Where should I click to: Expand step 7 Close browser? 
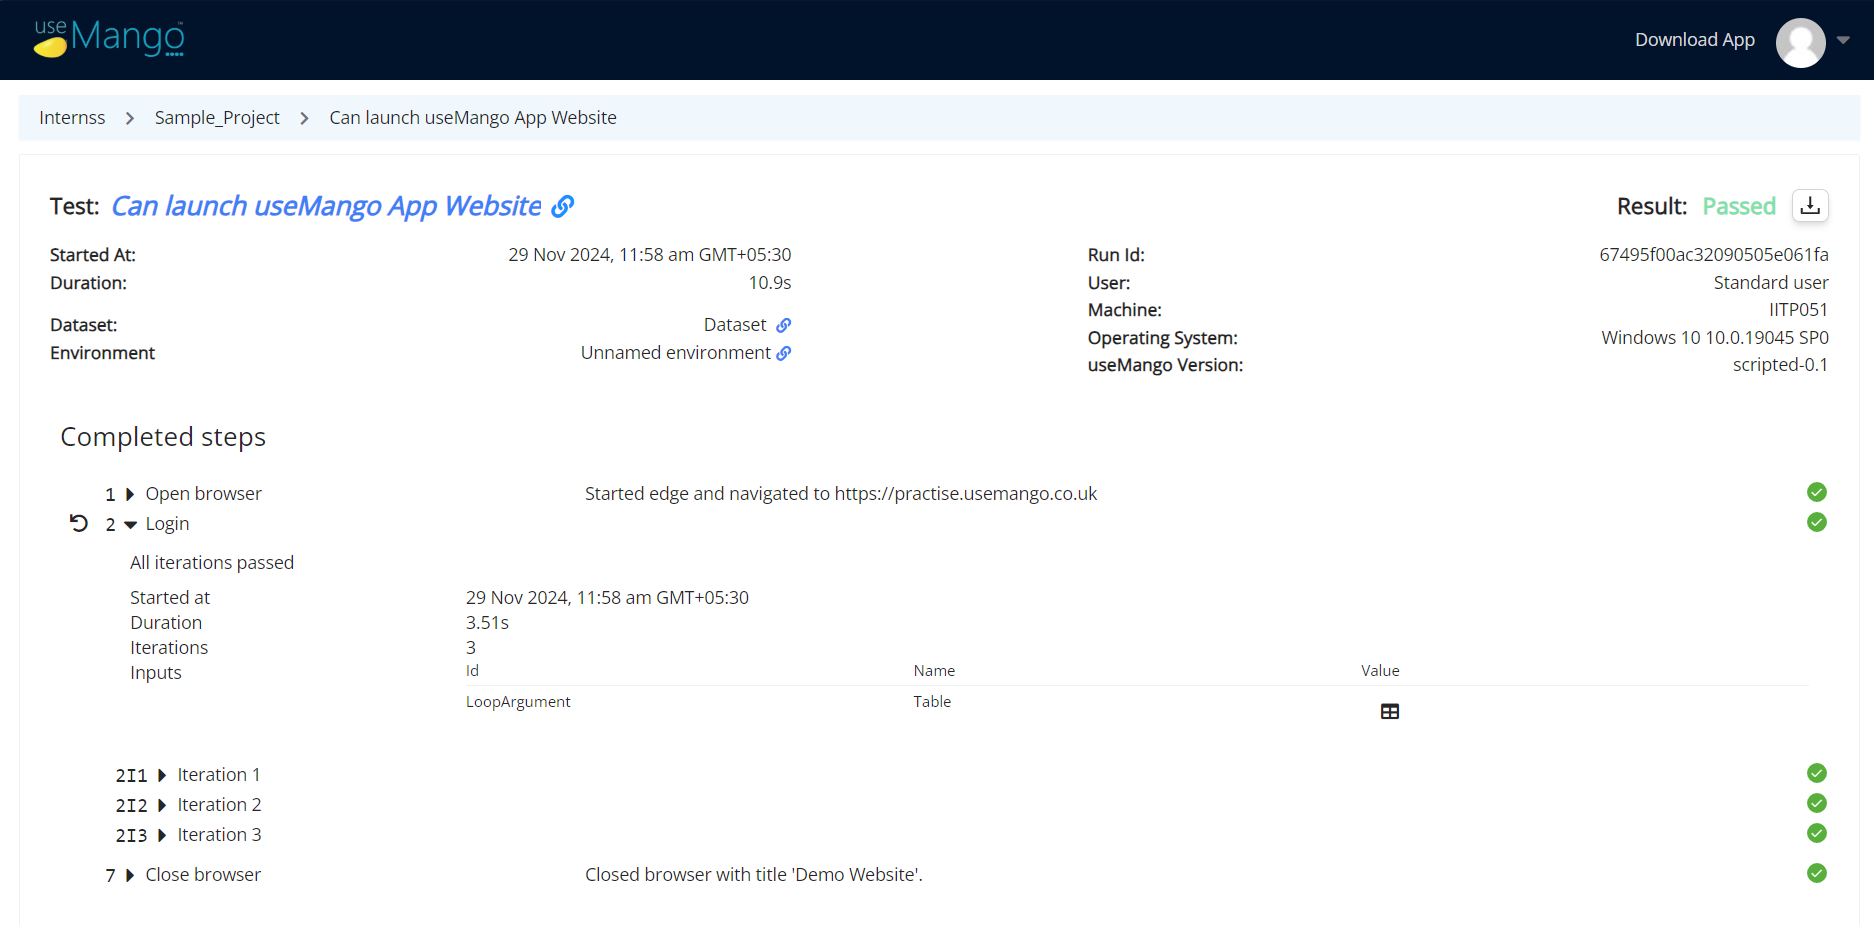point(130,876)
